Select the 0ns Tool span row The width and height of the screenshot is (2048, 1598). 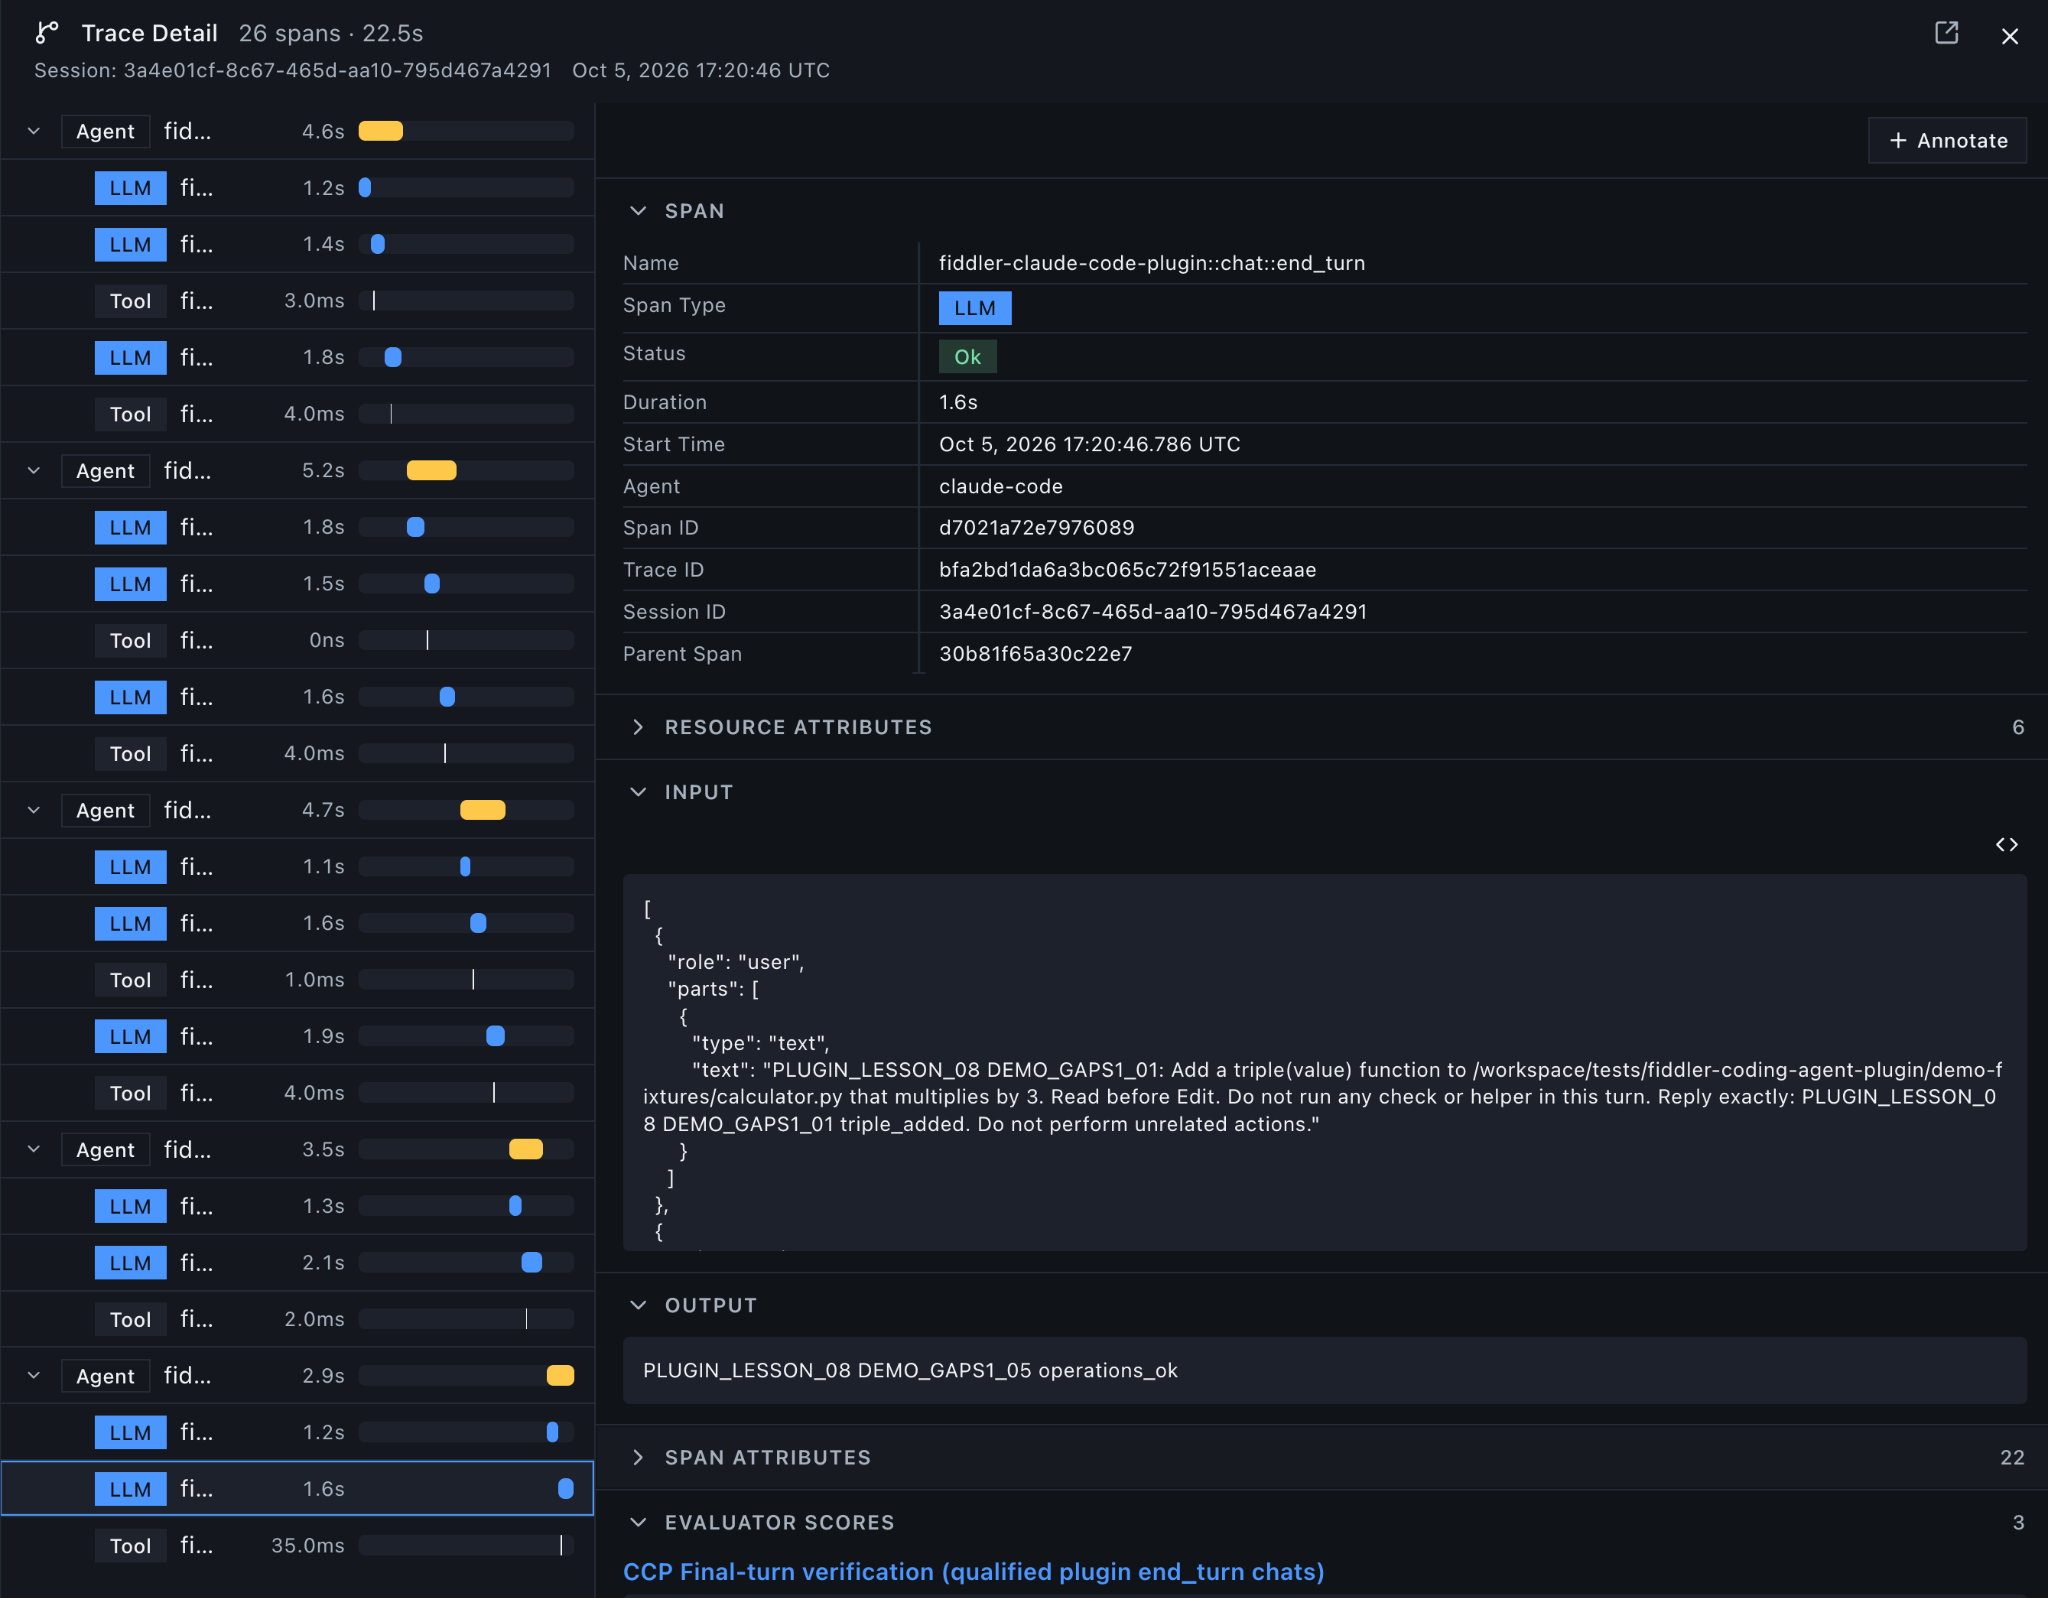pos(297,640)
